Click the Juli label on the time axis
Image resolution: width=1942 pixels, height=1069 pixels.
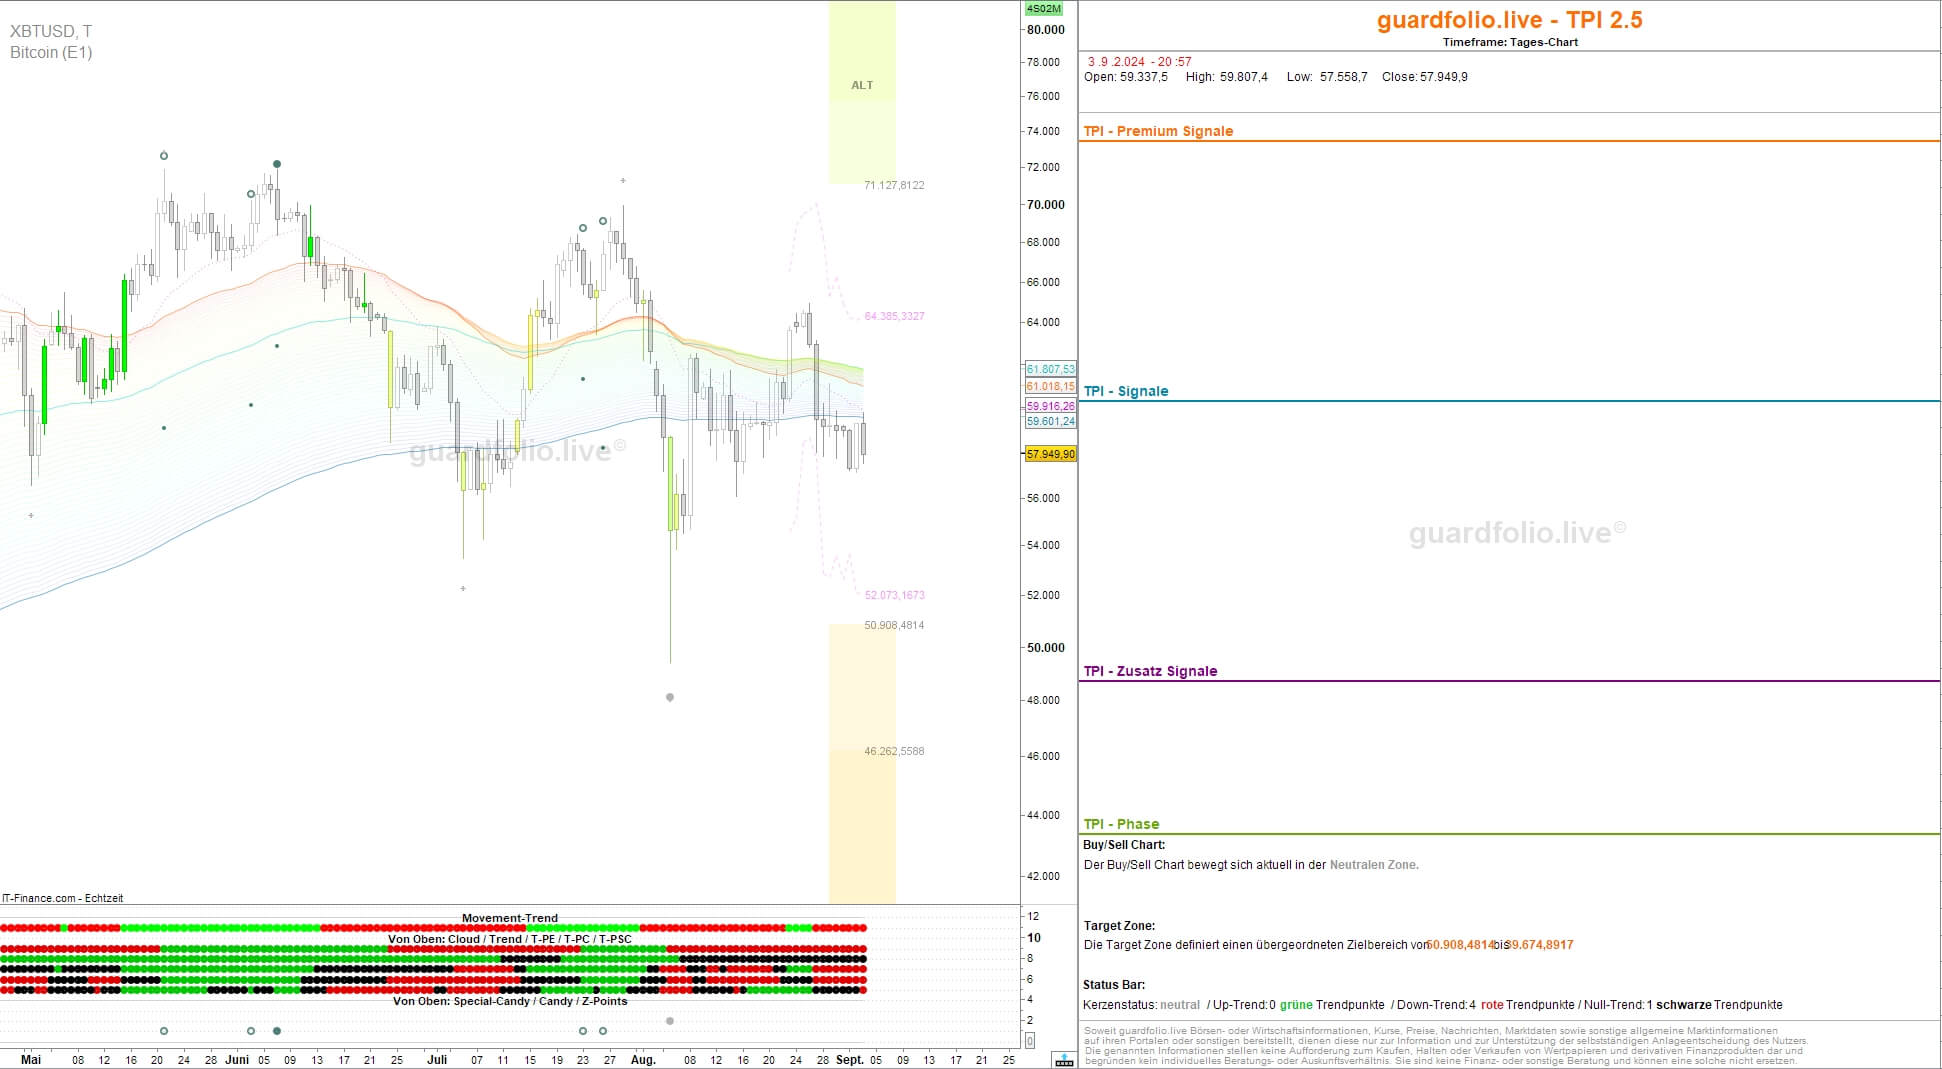tap(437, 1059)
